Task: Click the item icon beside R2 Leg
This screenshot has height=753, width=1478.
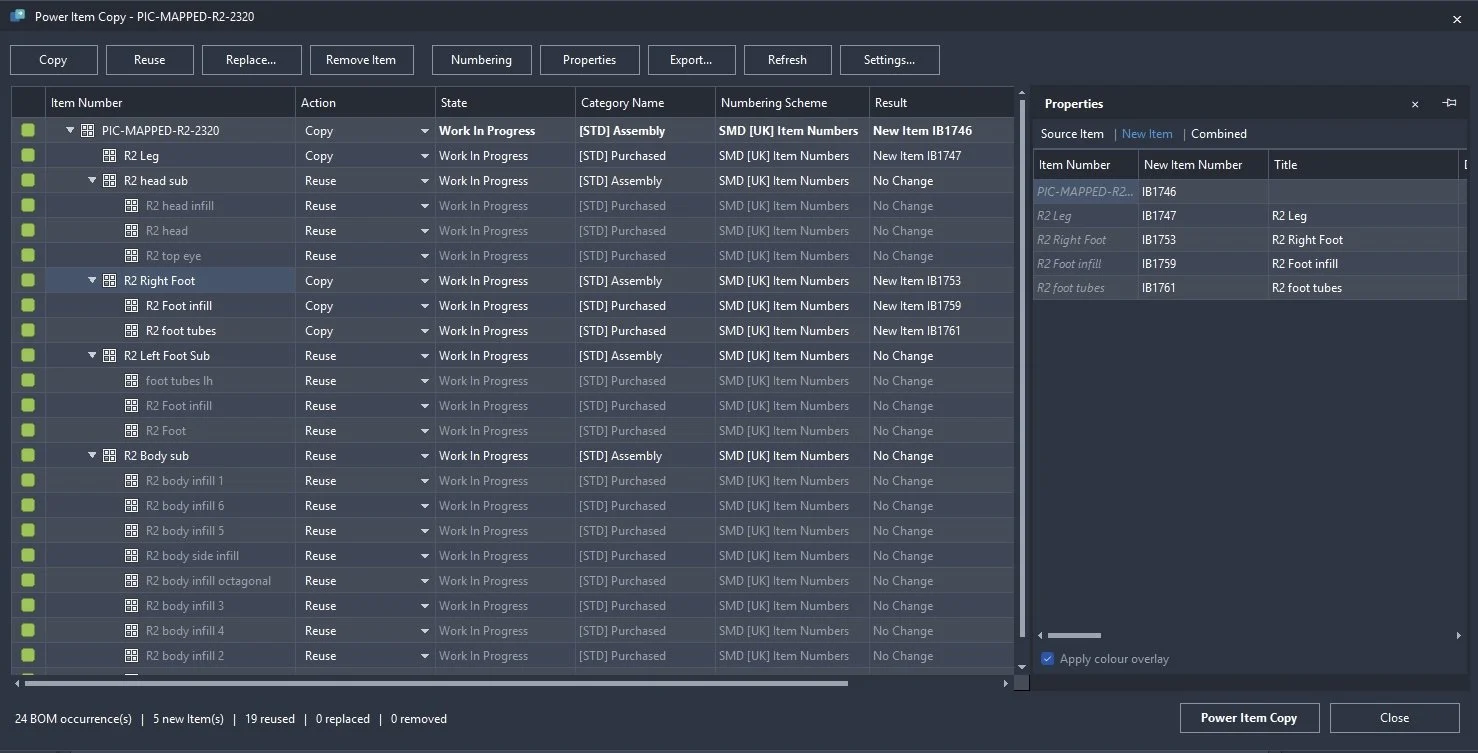Action: [109, 156]
